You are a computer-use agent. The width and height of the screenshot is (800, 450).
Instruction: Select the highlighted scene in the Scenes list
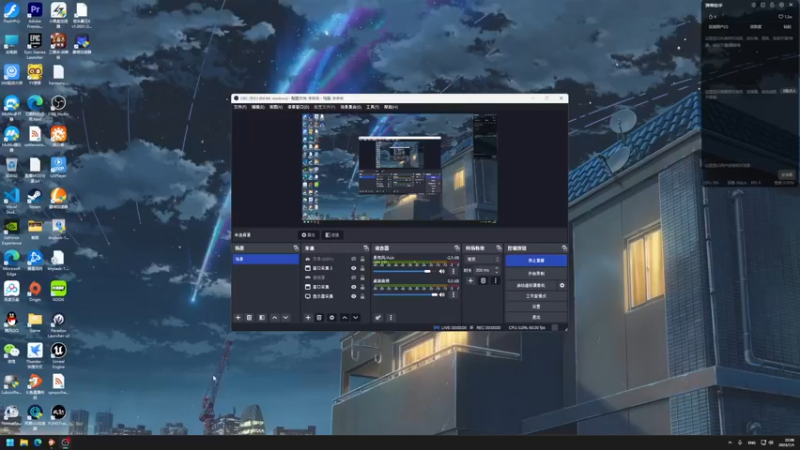pyautogui.click(x=266, y=259)
